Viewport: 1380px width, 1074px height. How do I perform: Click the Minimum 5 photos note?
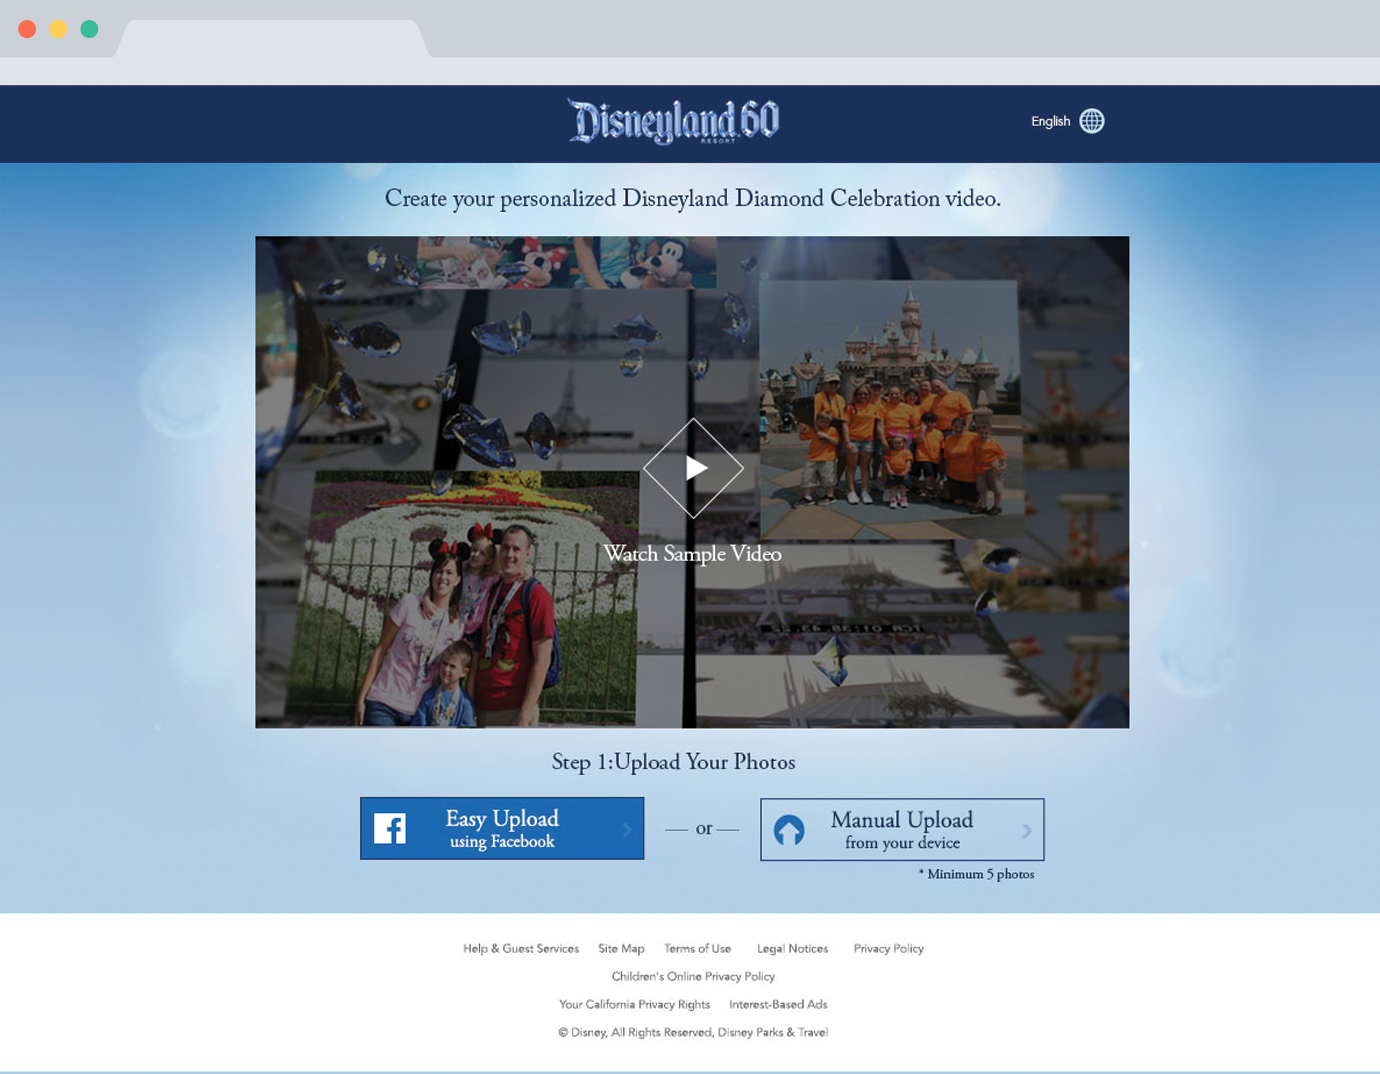[x=976, y=874]
